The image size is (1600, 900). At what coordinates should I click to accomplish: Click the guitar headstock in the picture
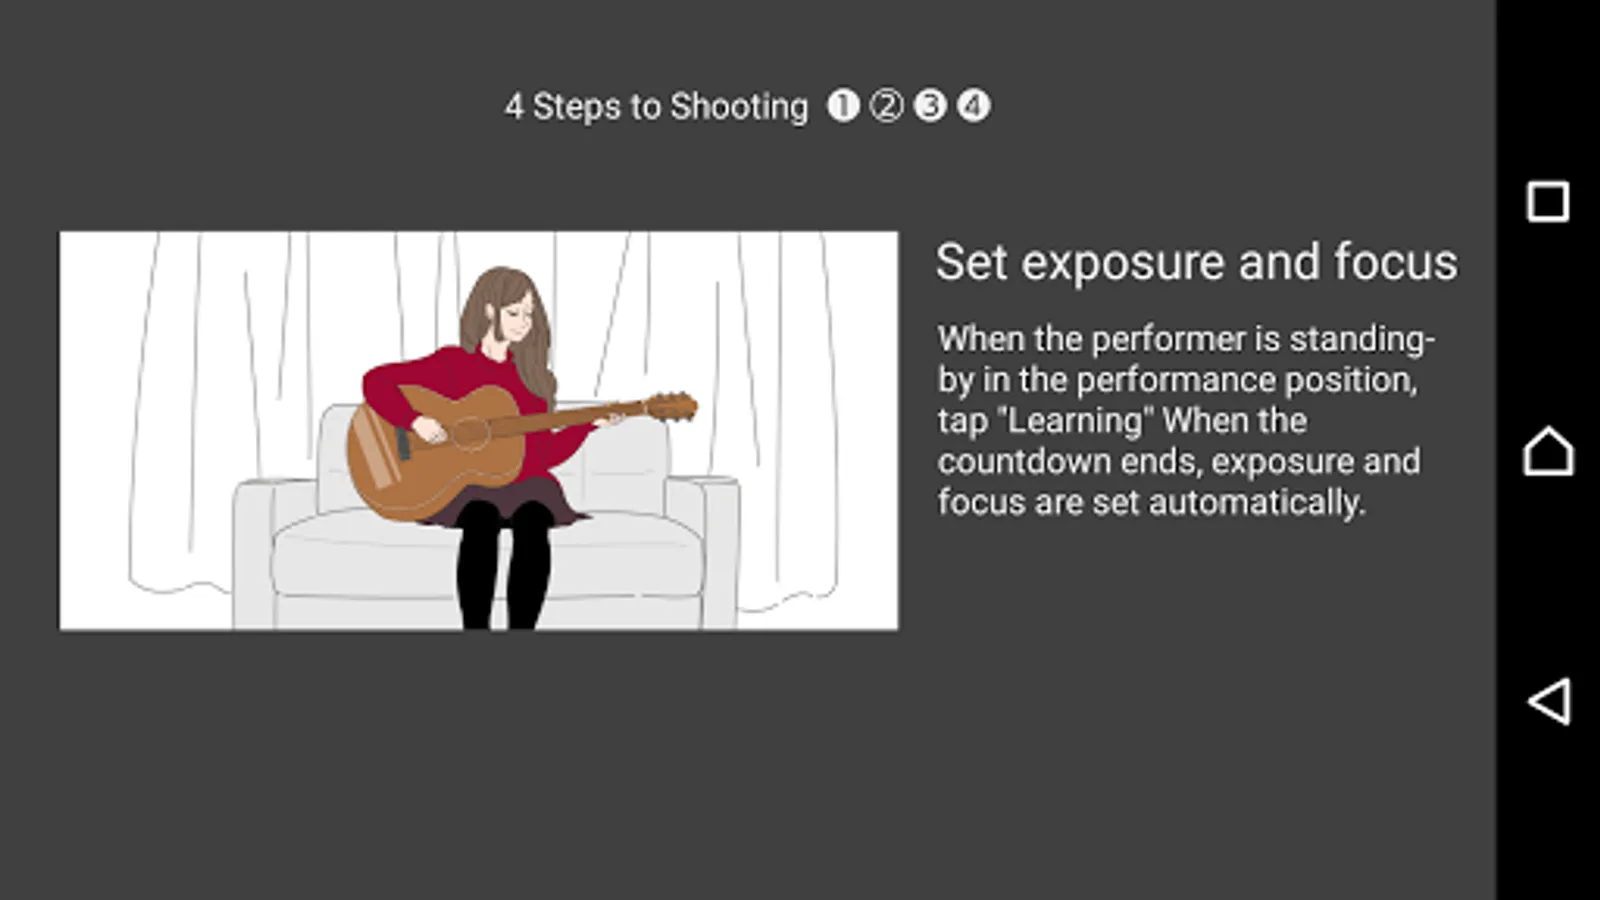pyautogui.click(x=670, y=407)
